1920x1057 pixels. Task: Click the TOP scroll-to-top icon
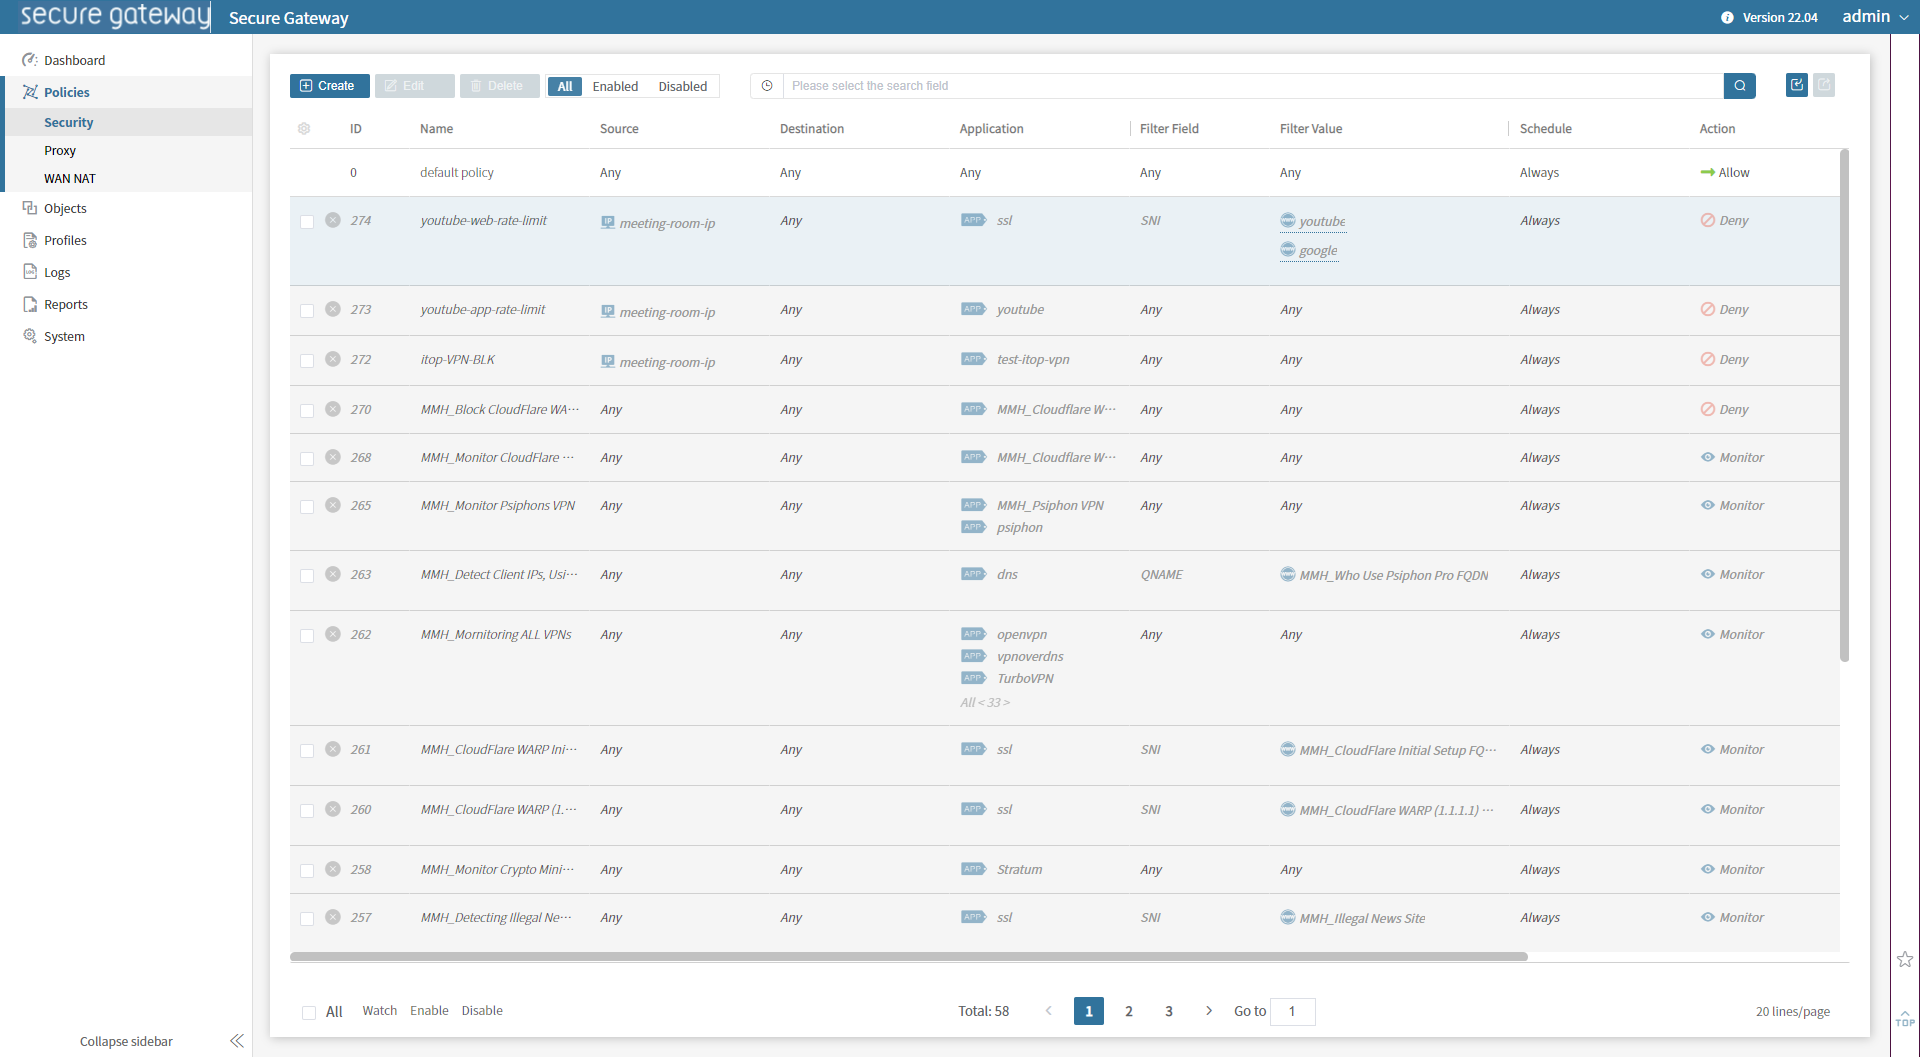[1905, 1018]
